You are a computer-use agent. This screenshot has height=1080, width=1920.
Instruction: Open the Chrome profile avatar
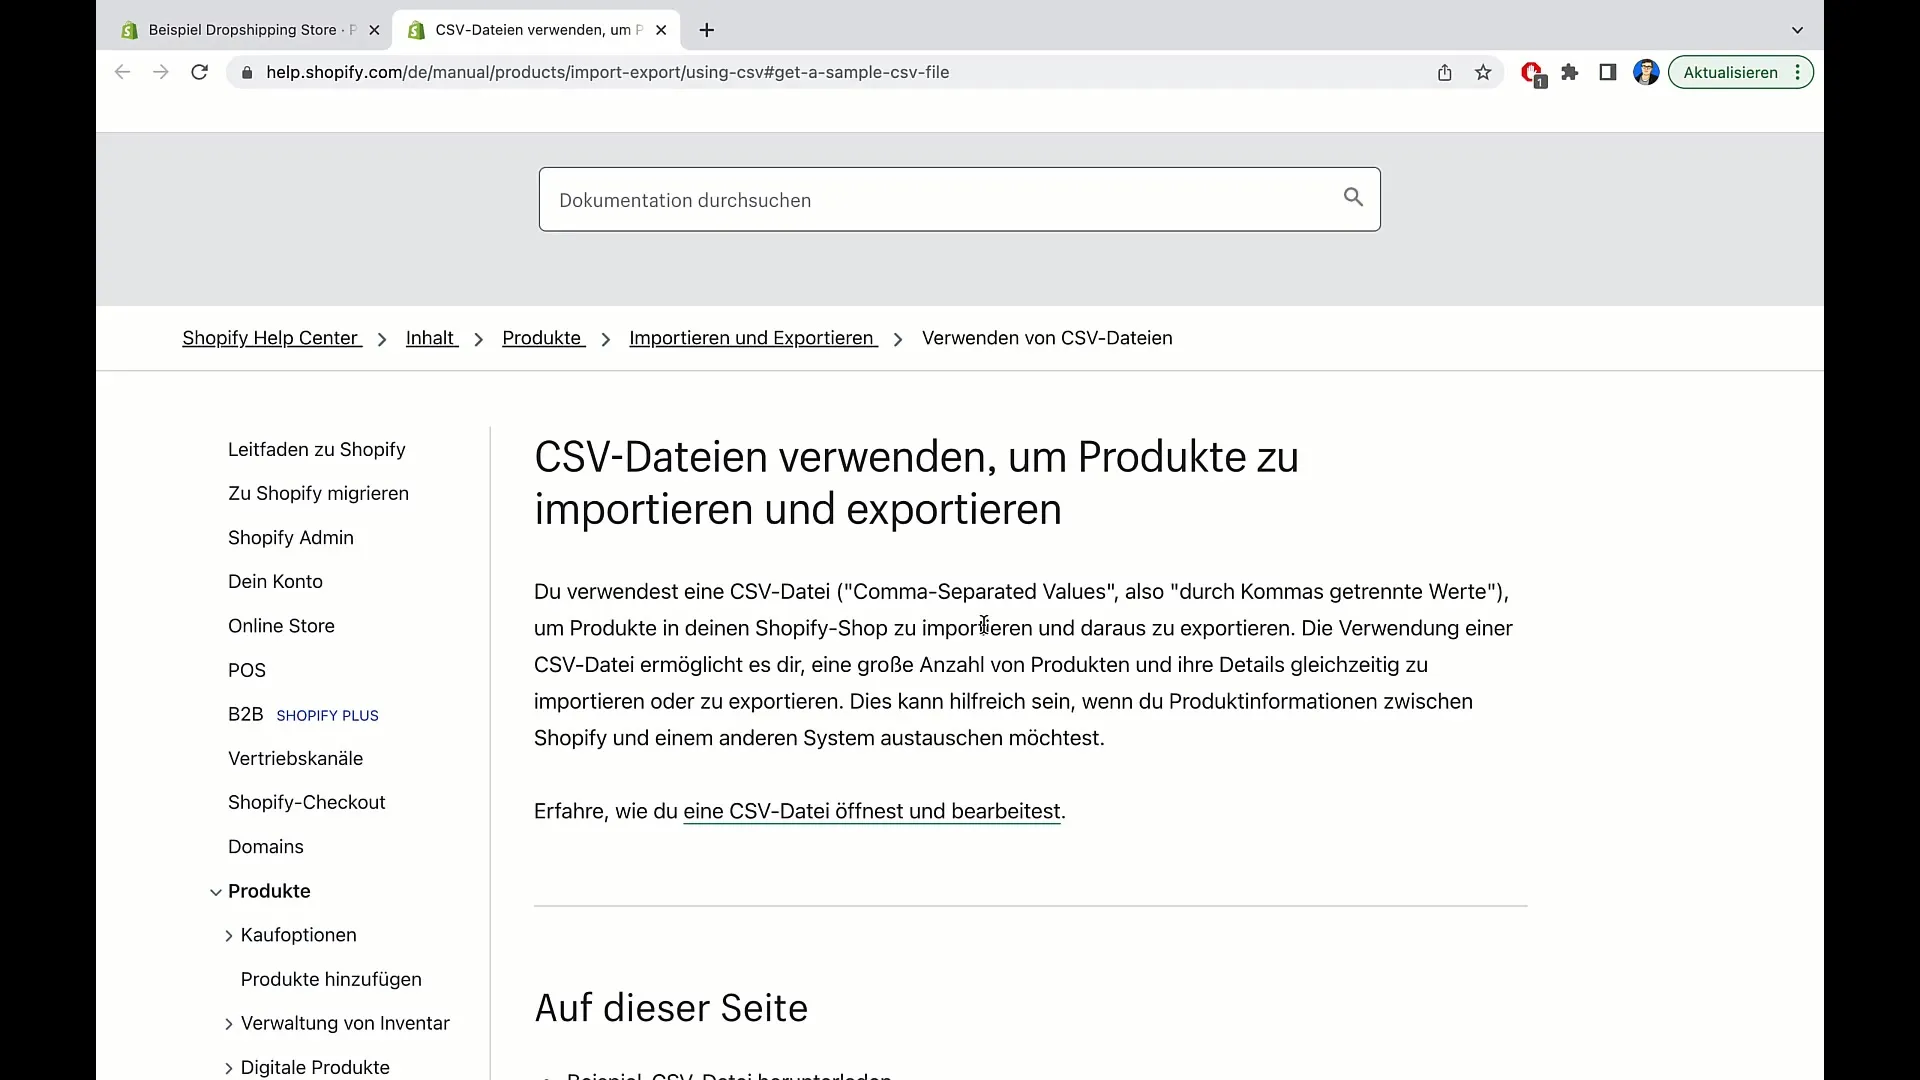coord(1646,72)
